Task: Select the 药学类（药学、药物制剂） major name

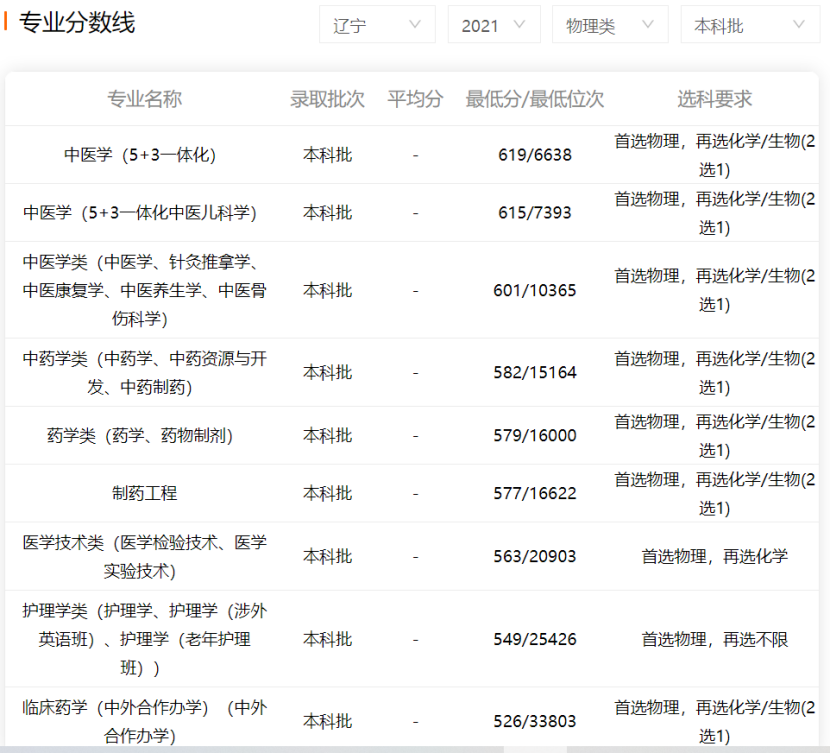Action: (x=140, y=436)
